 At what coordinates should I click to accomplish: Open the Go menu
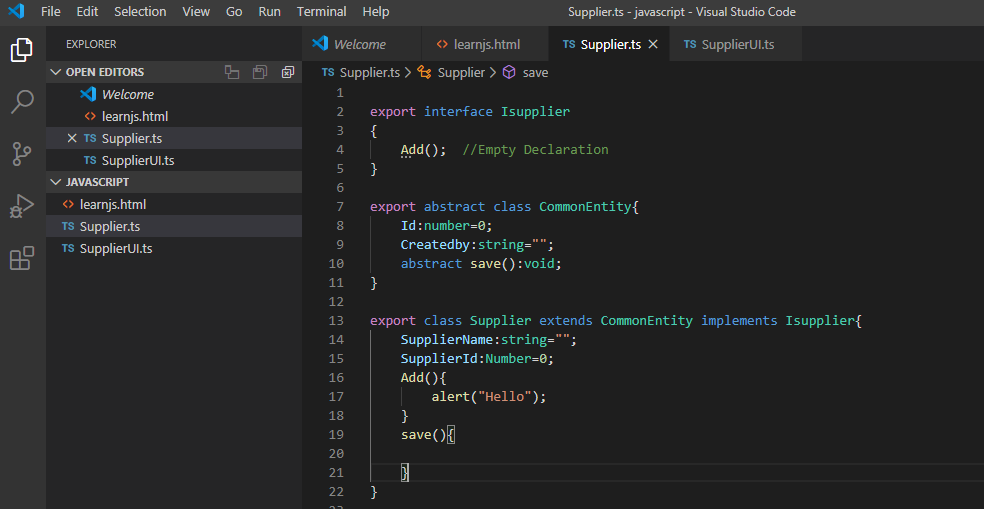[234, 12]
